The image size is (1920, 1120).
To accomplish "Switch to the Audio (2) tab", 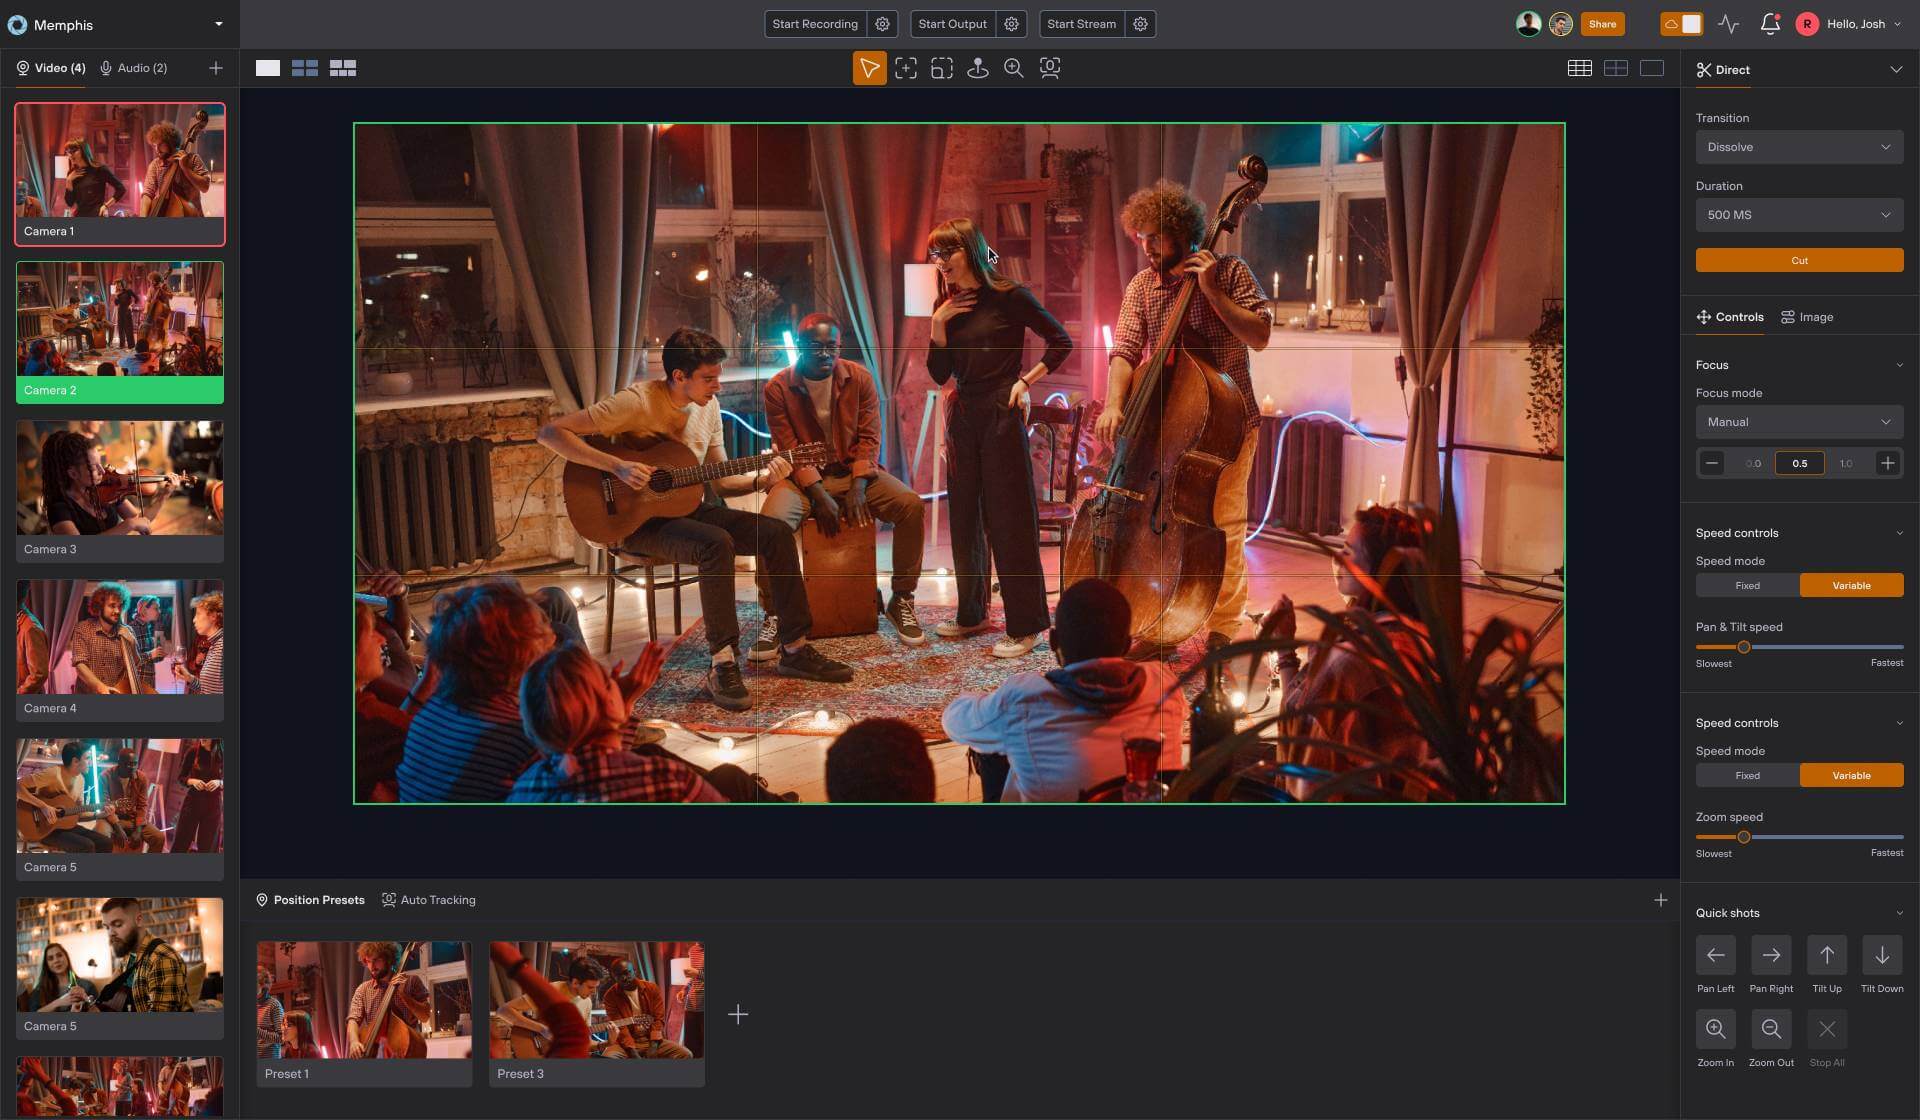I will click(134, 67).
